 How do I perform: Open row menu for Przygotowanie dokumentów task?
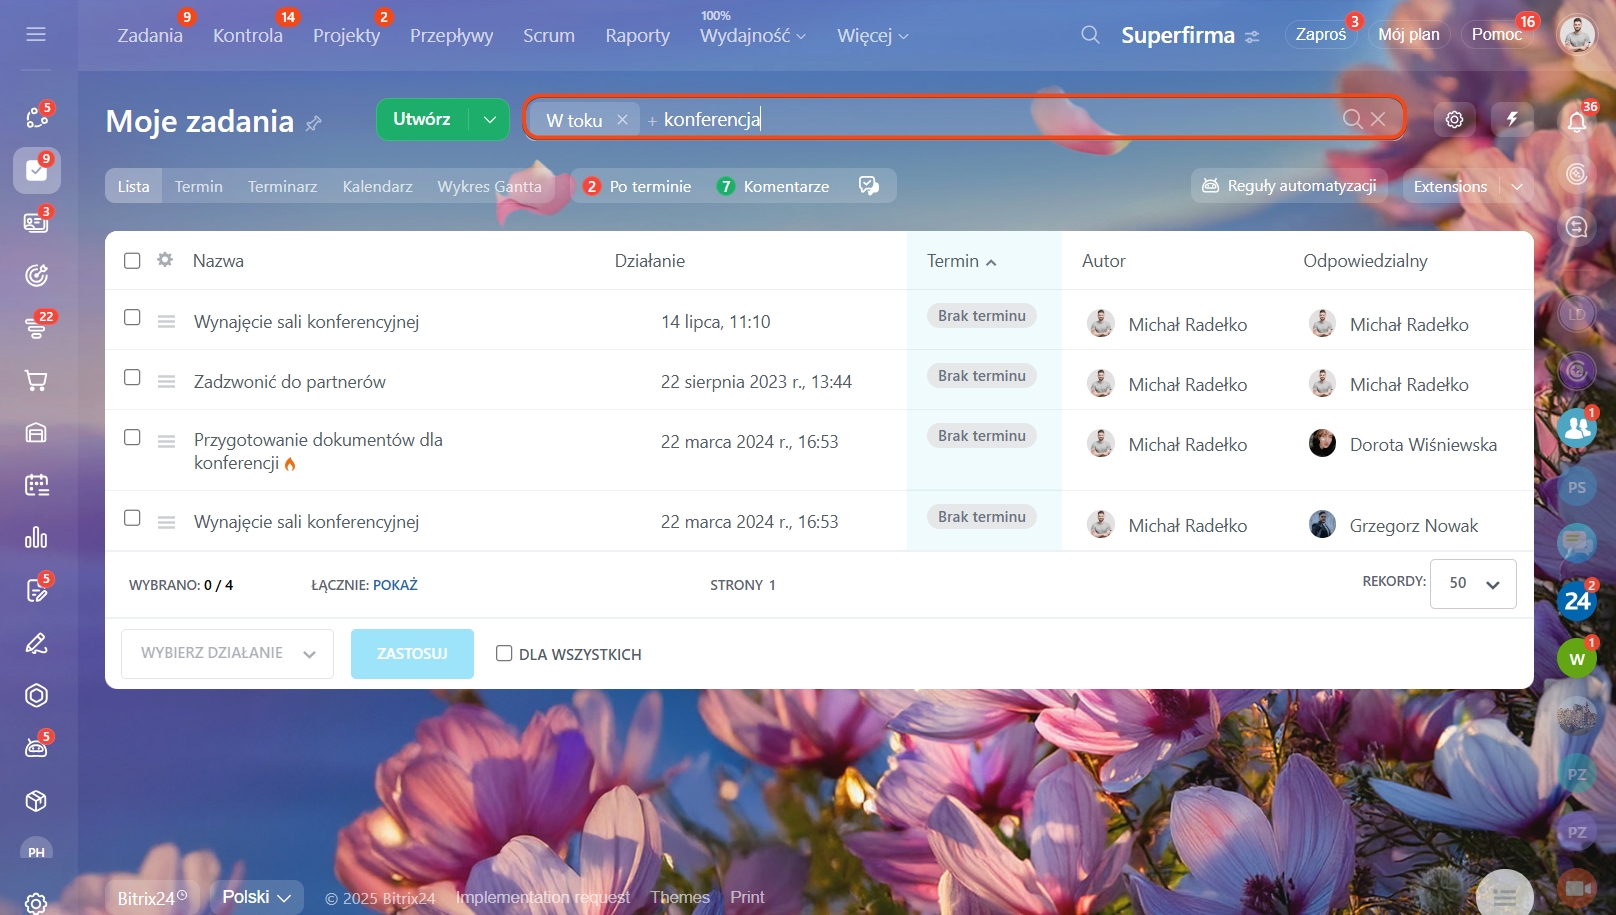coord(167,441)
